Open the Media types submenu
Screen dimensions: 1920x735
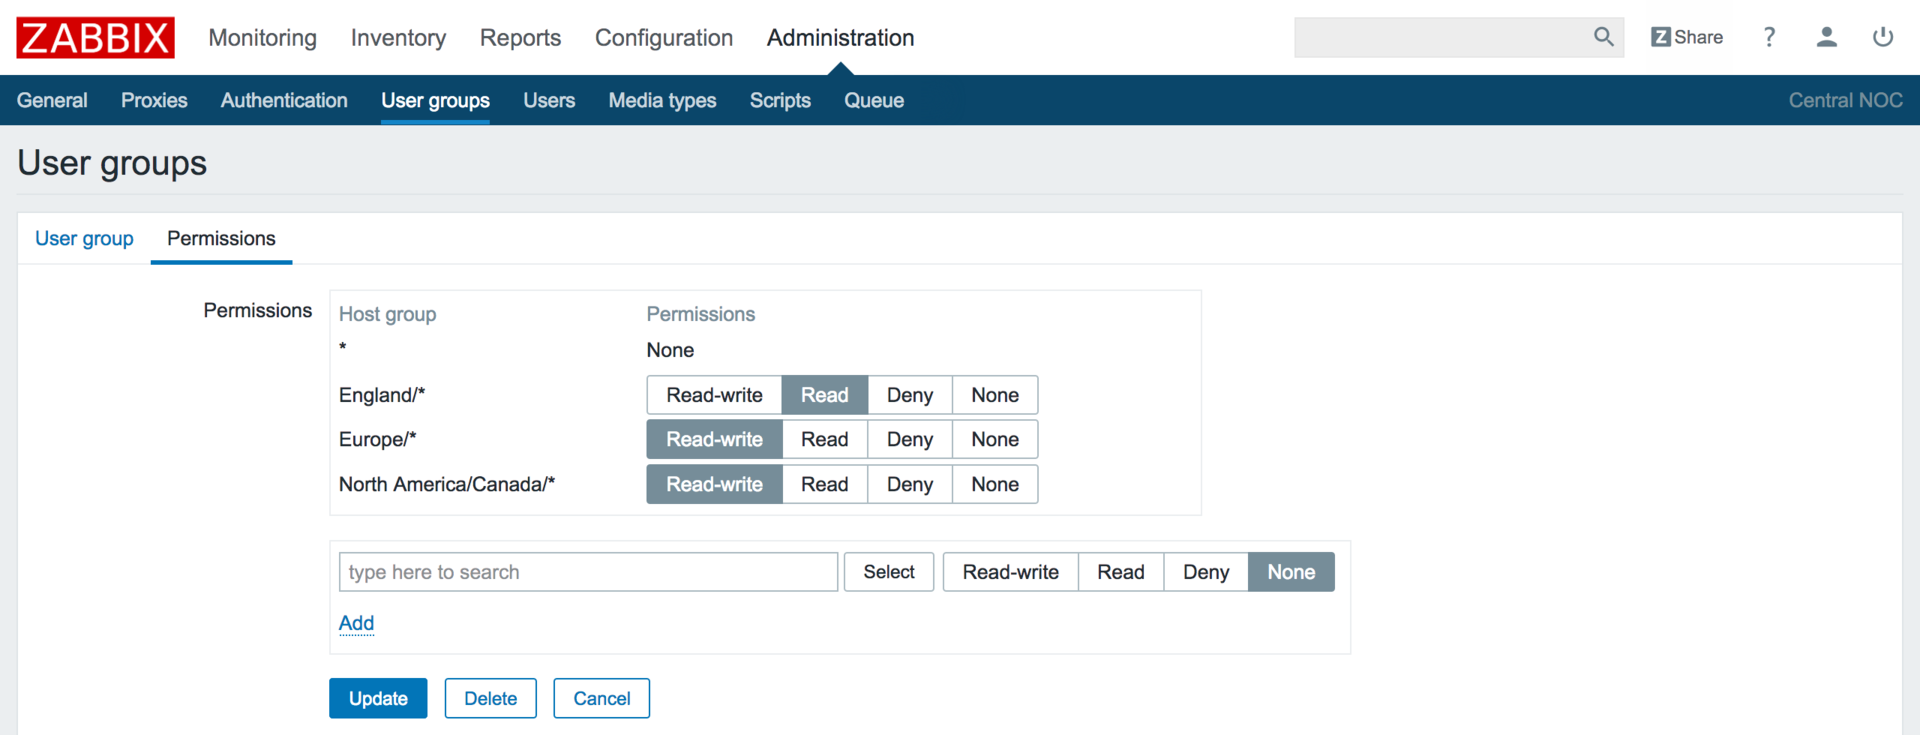(x=662, y=100)
